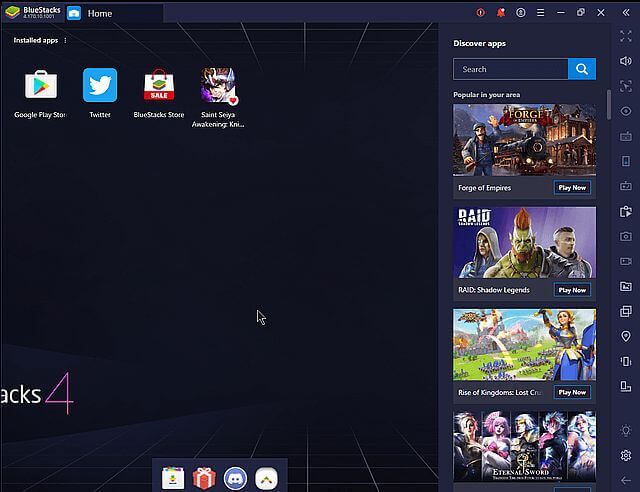Open the hamburger menu
This screenshot has height=492, width=640.
click(540, 13)
